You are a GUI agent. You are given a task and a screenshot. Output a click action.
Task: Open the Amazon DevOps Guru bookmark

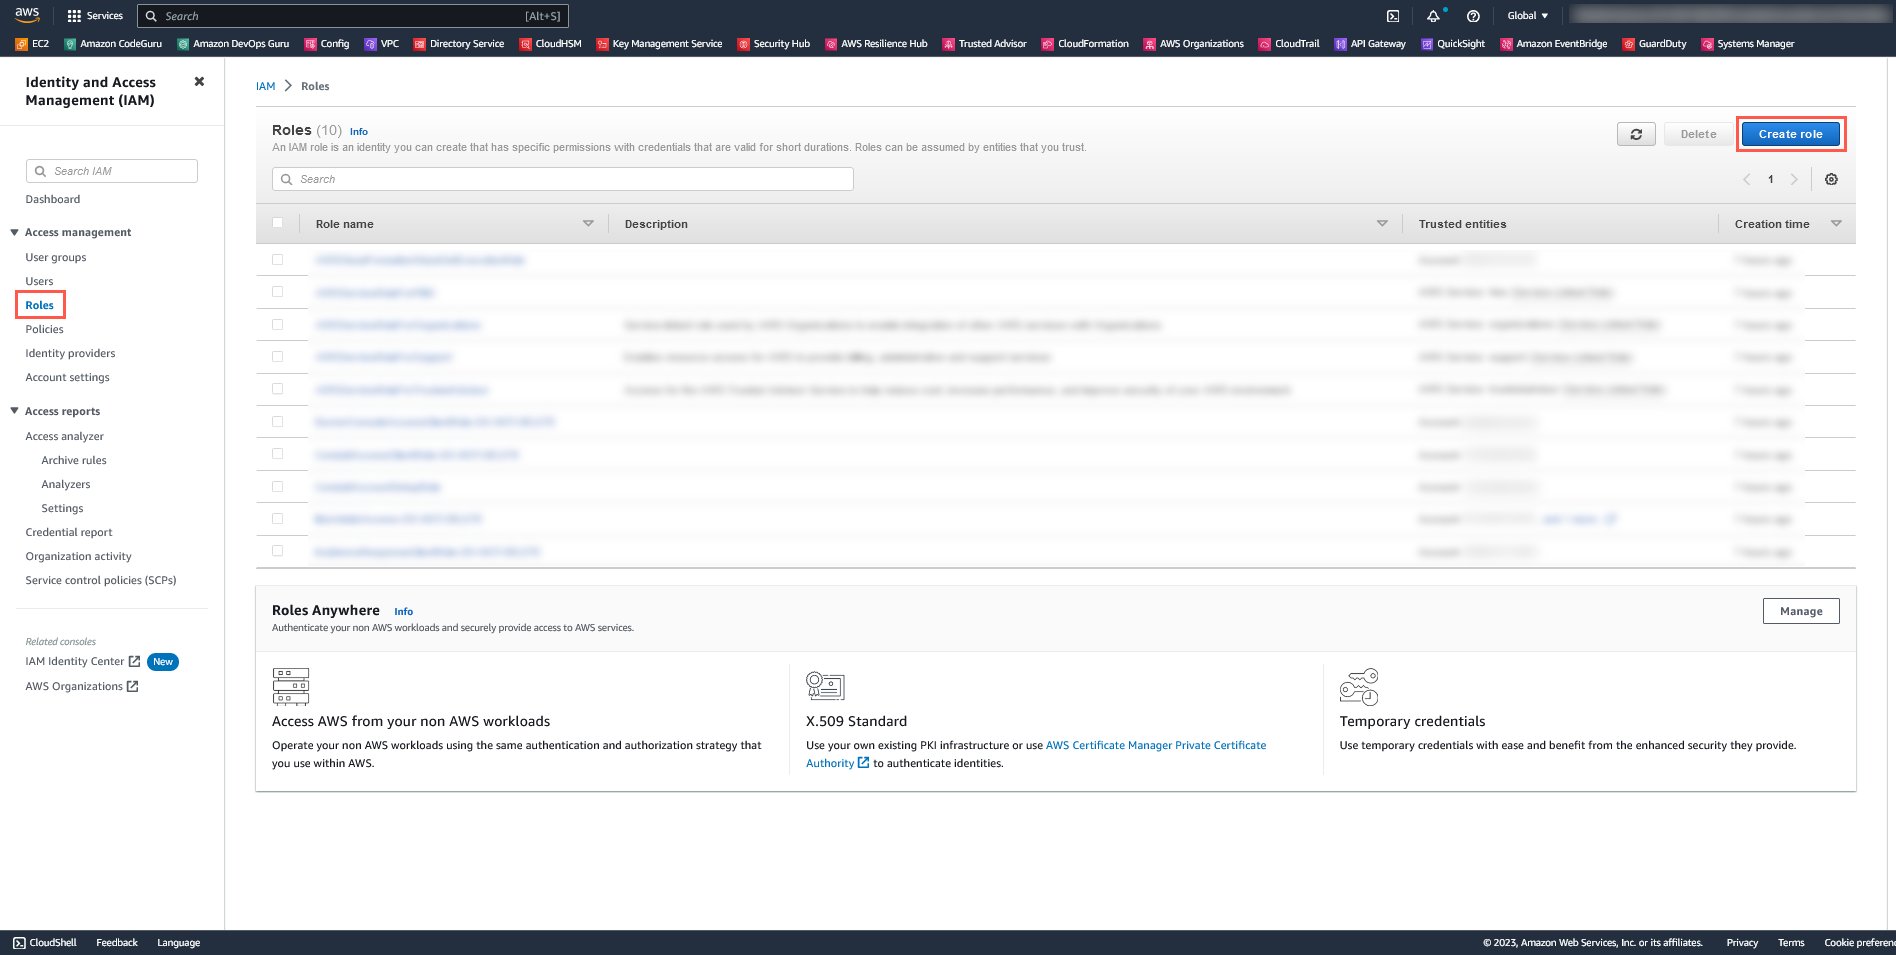[233, 44]
